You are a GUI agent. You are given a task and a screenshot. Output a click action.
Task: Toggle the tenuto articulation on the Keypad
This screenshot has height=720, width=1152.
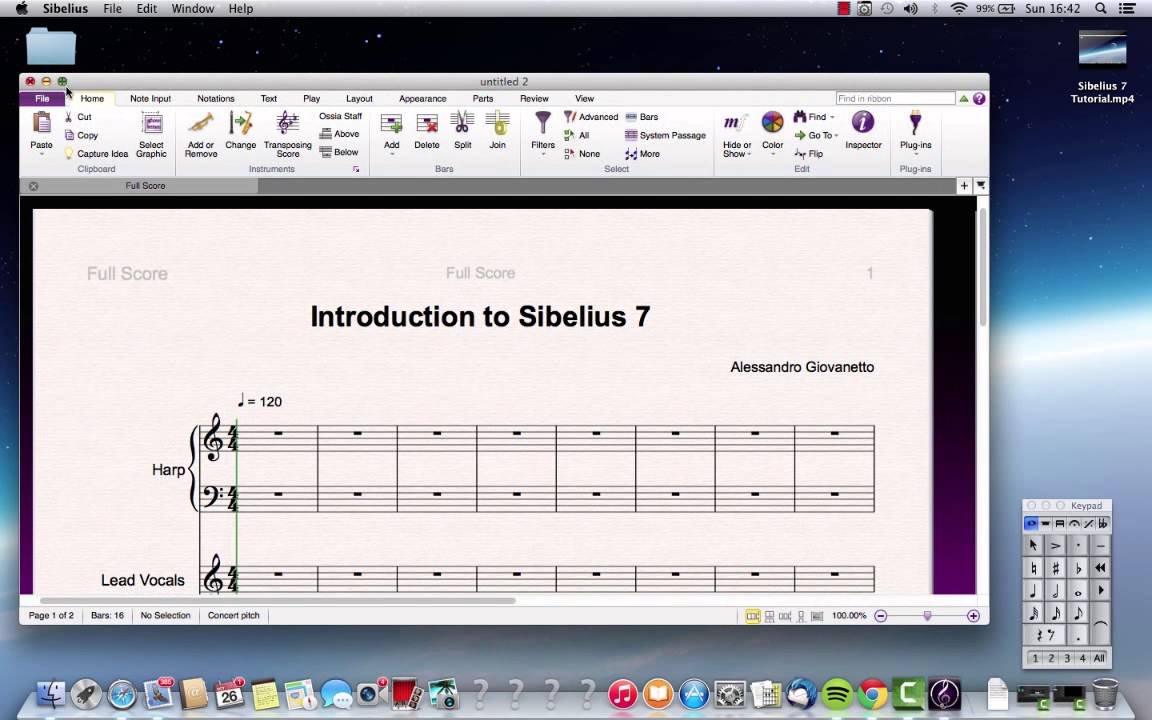[1101, 545]
